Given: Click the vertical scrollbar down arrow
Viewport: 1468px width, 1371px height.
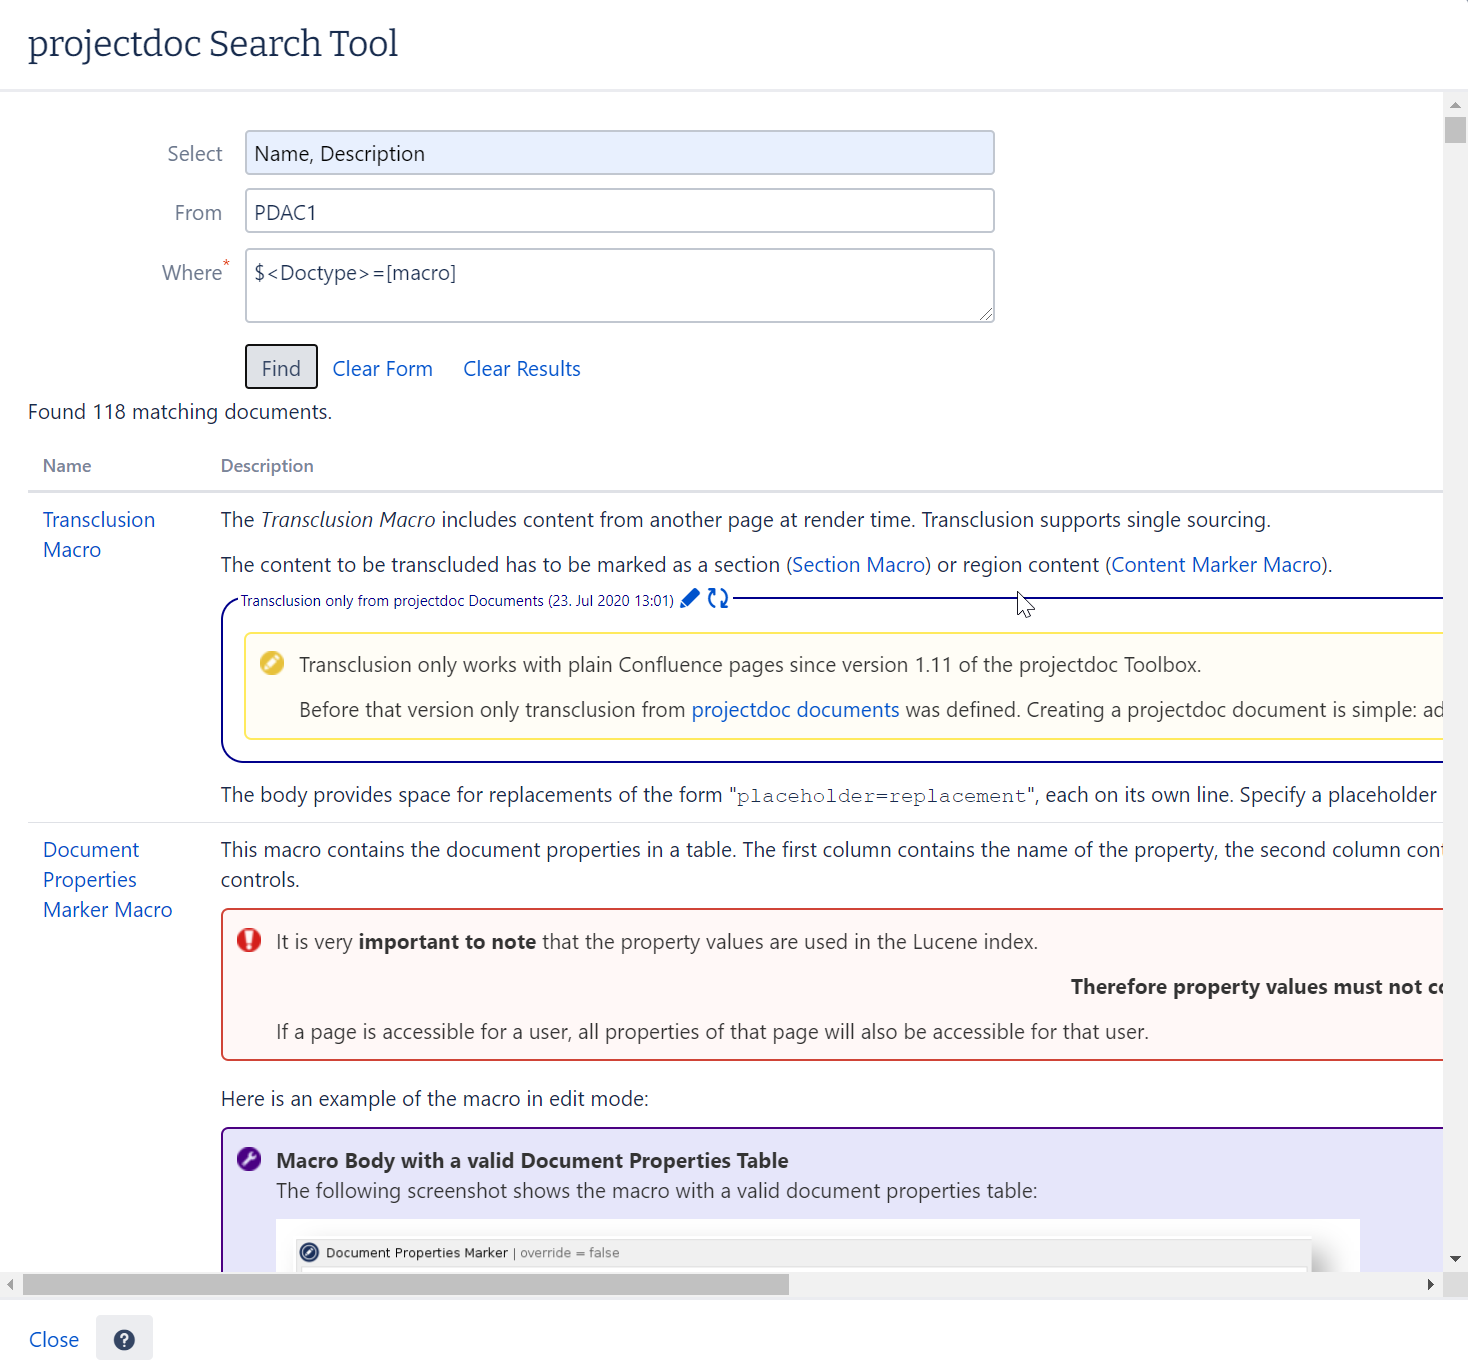Looking at the screenshot, I should 1455,1259.
